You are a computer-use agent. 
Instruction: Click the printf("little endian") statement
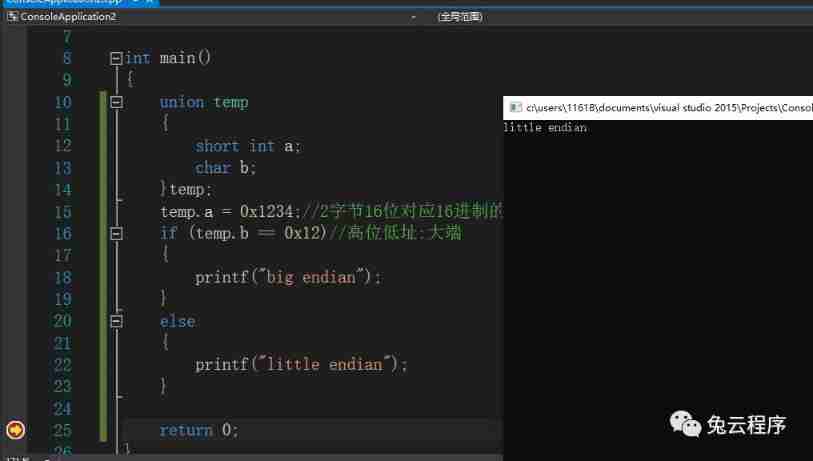(x=301, y=365)
